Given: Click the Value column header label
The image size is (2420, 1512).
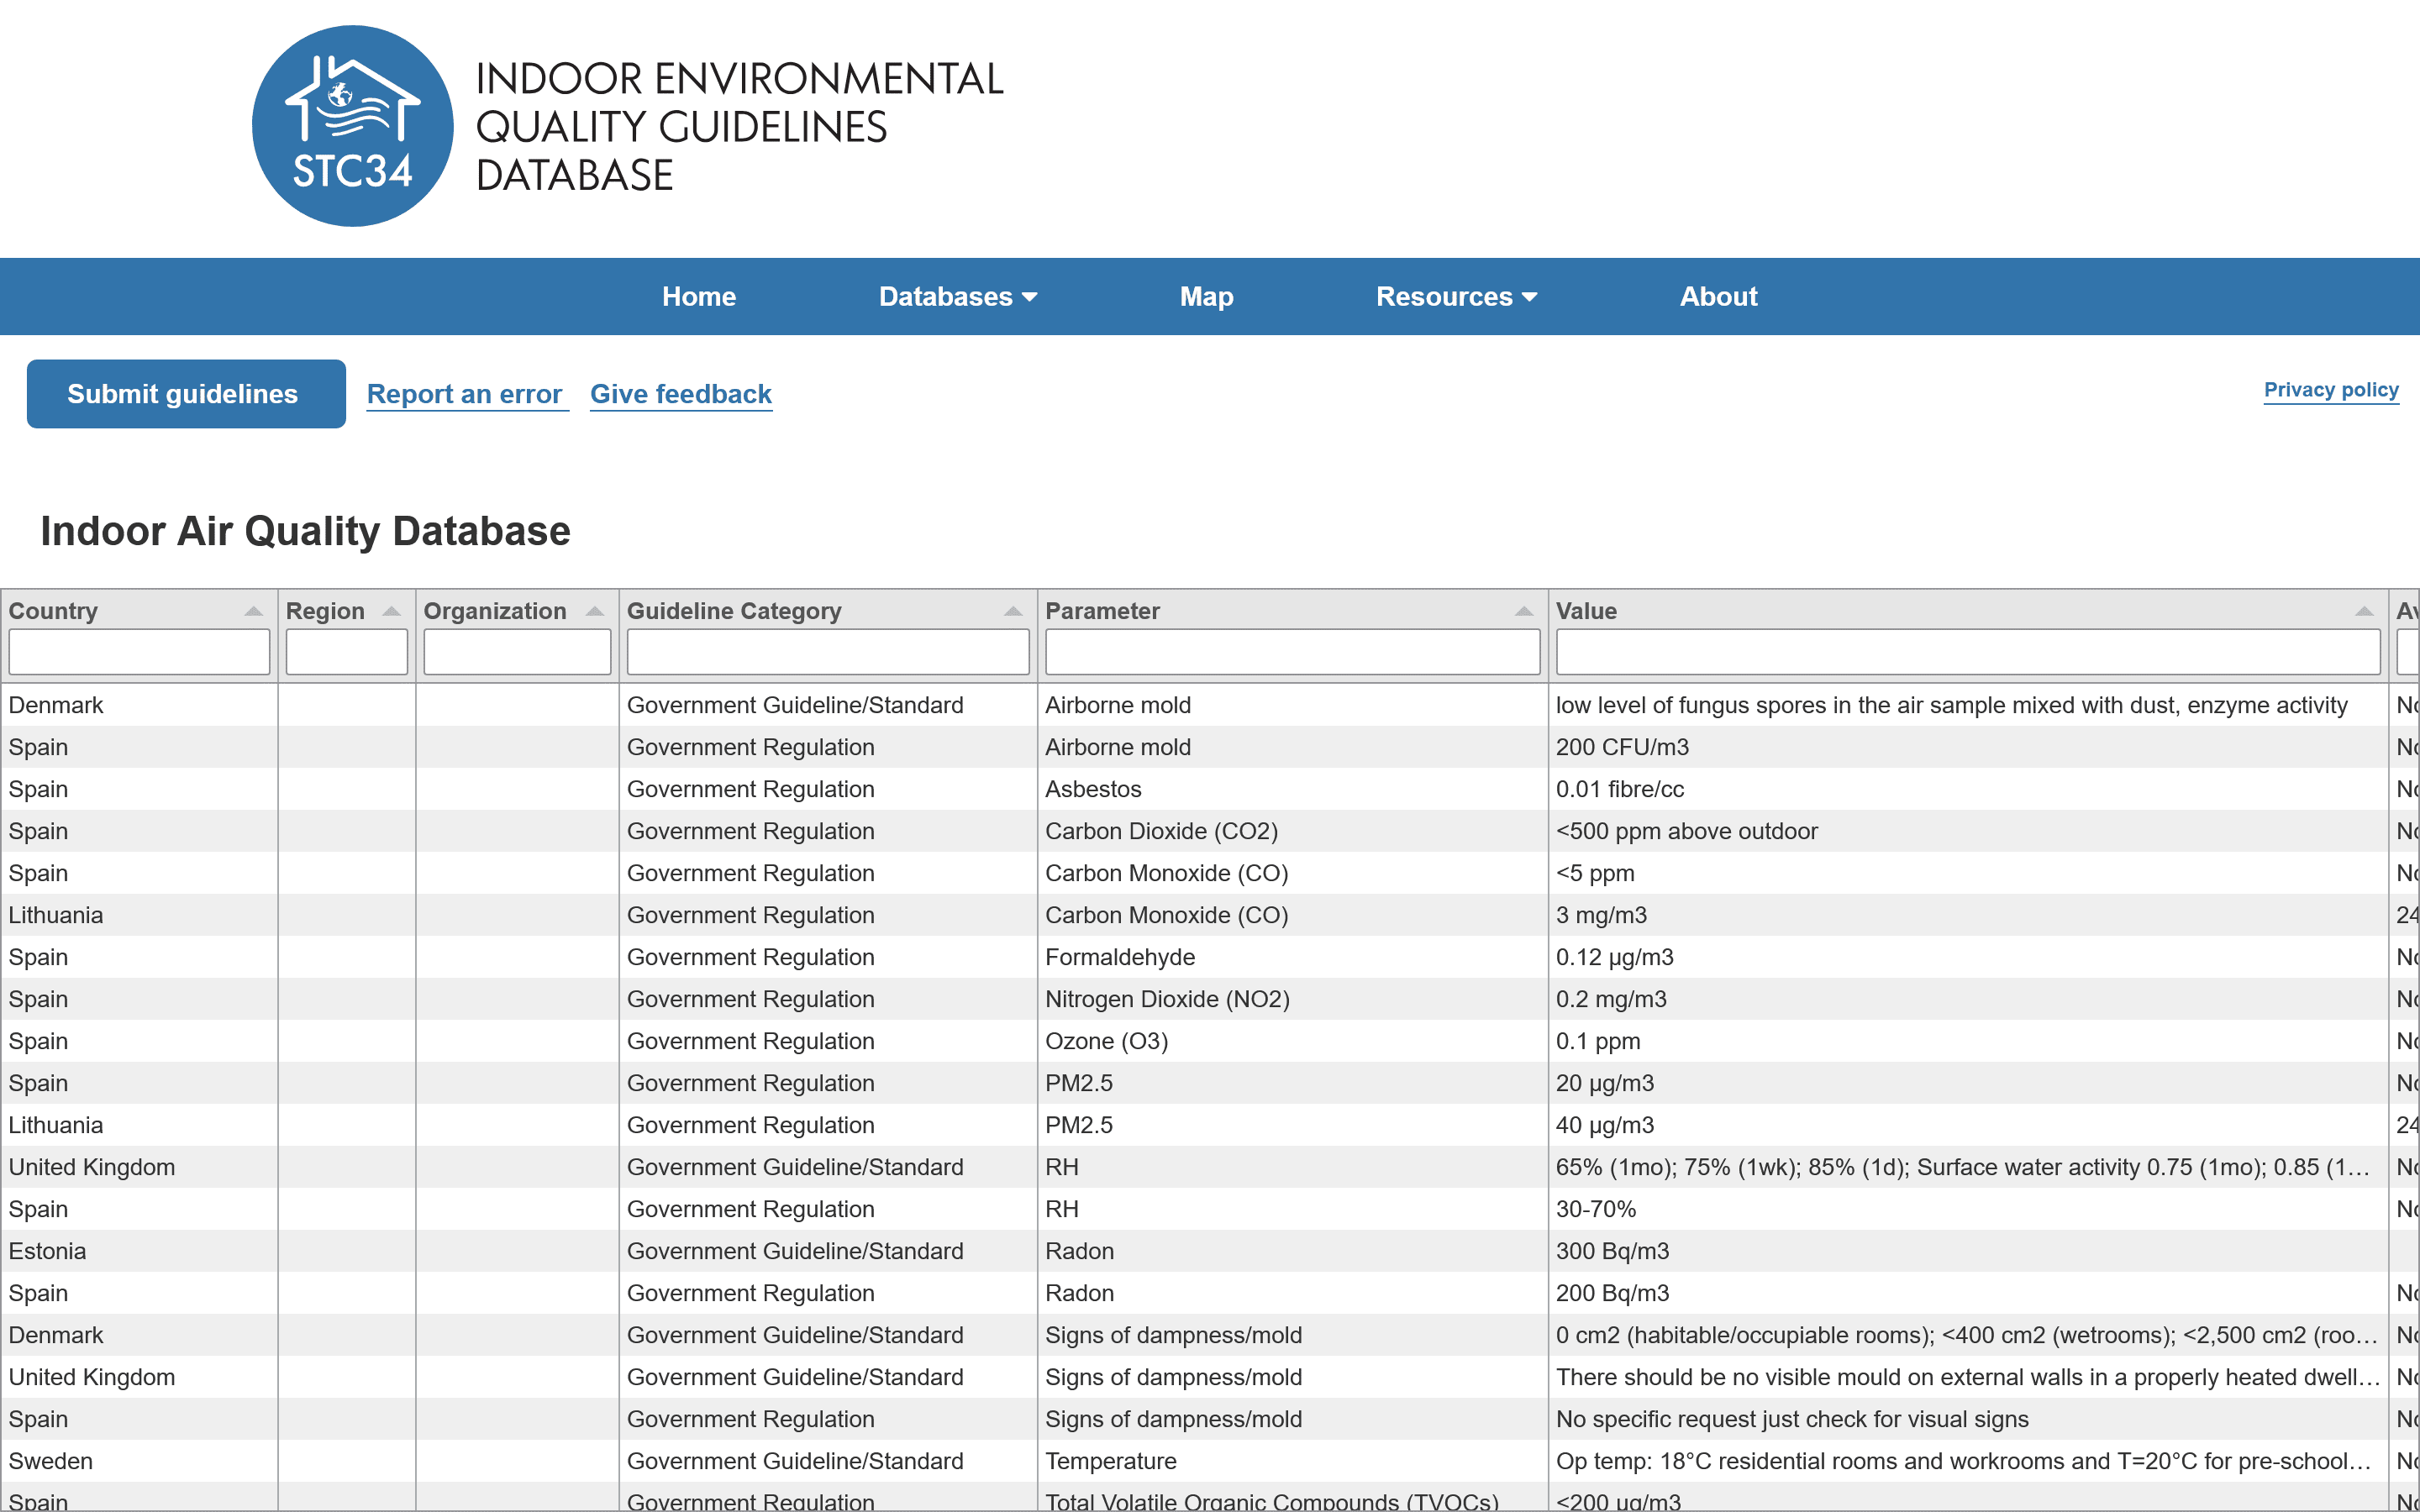Looking at the screenshot, I should coord(1586,611).
